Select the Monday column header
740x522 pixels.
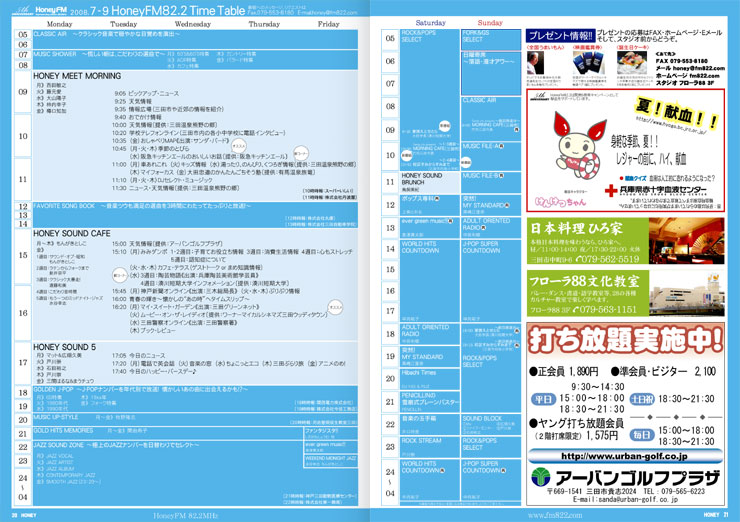point(59,24)
